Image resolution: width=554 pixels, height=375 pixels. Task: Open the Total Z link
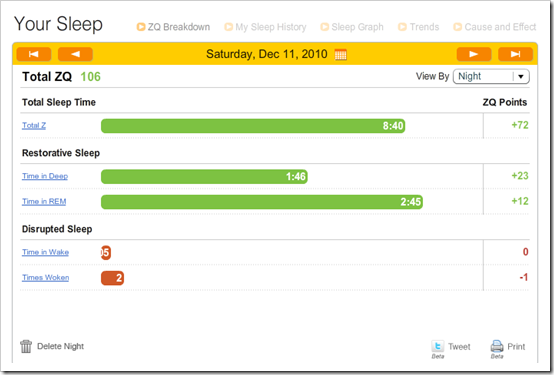point(34,125)
